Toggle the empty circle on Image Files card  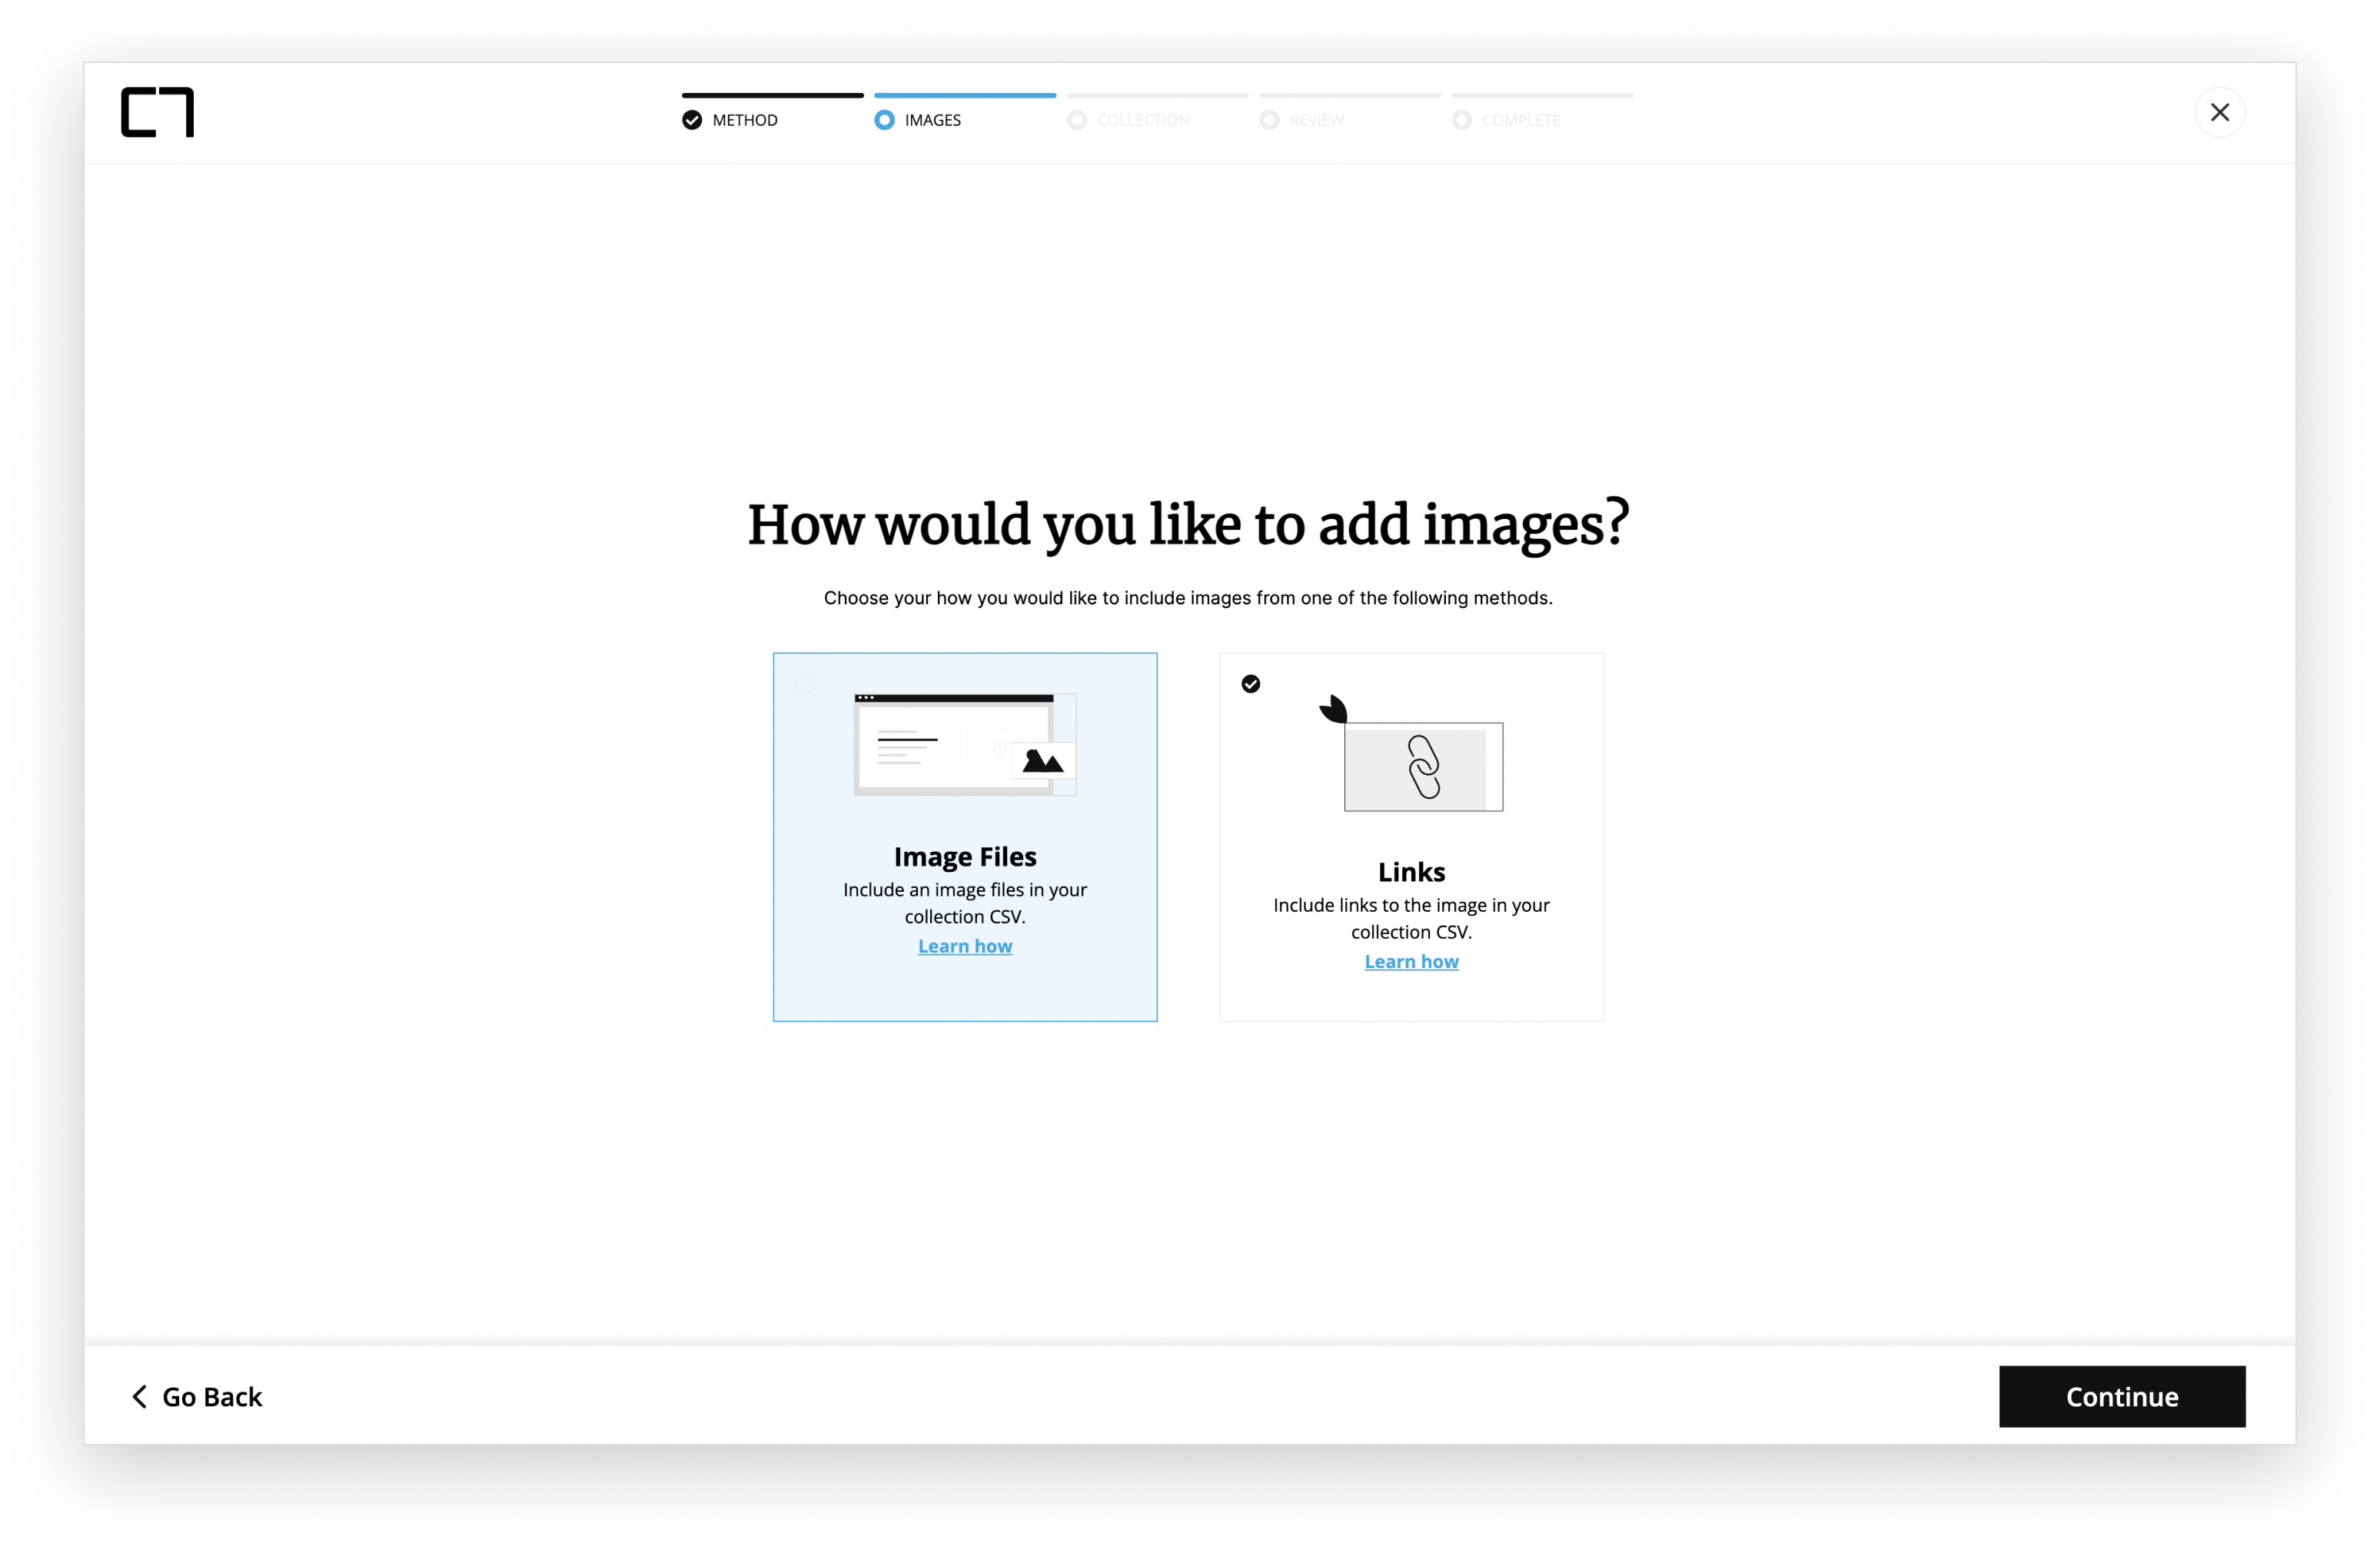tap(804, 684)
